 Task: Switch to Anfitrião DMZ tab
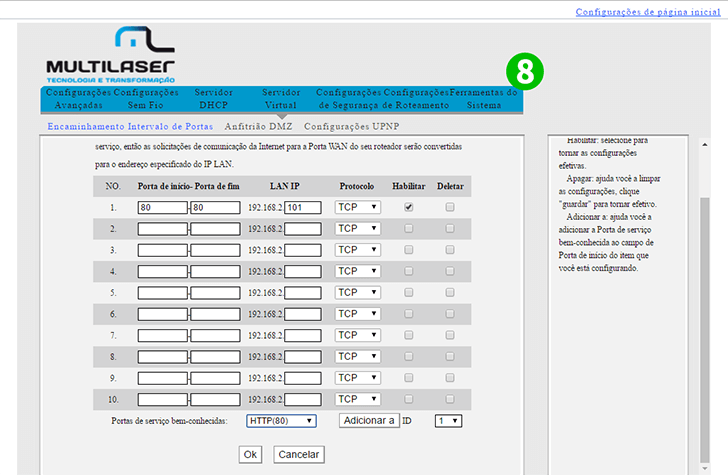point(258,126)
